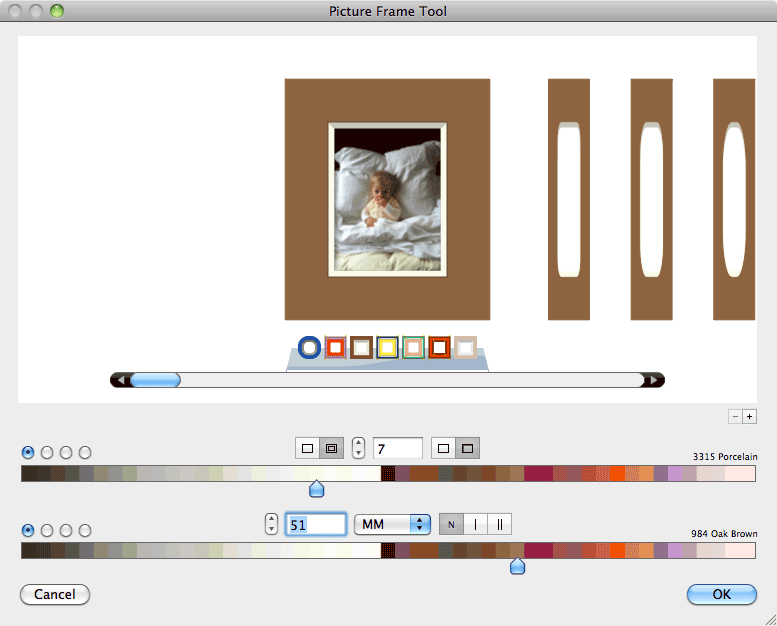
Task: Pick the bright orange swatch in the upper color strip
Action: click(617, 474)
